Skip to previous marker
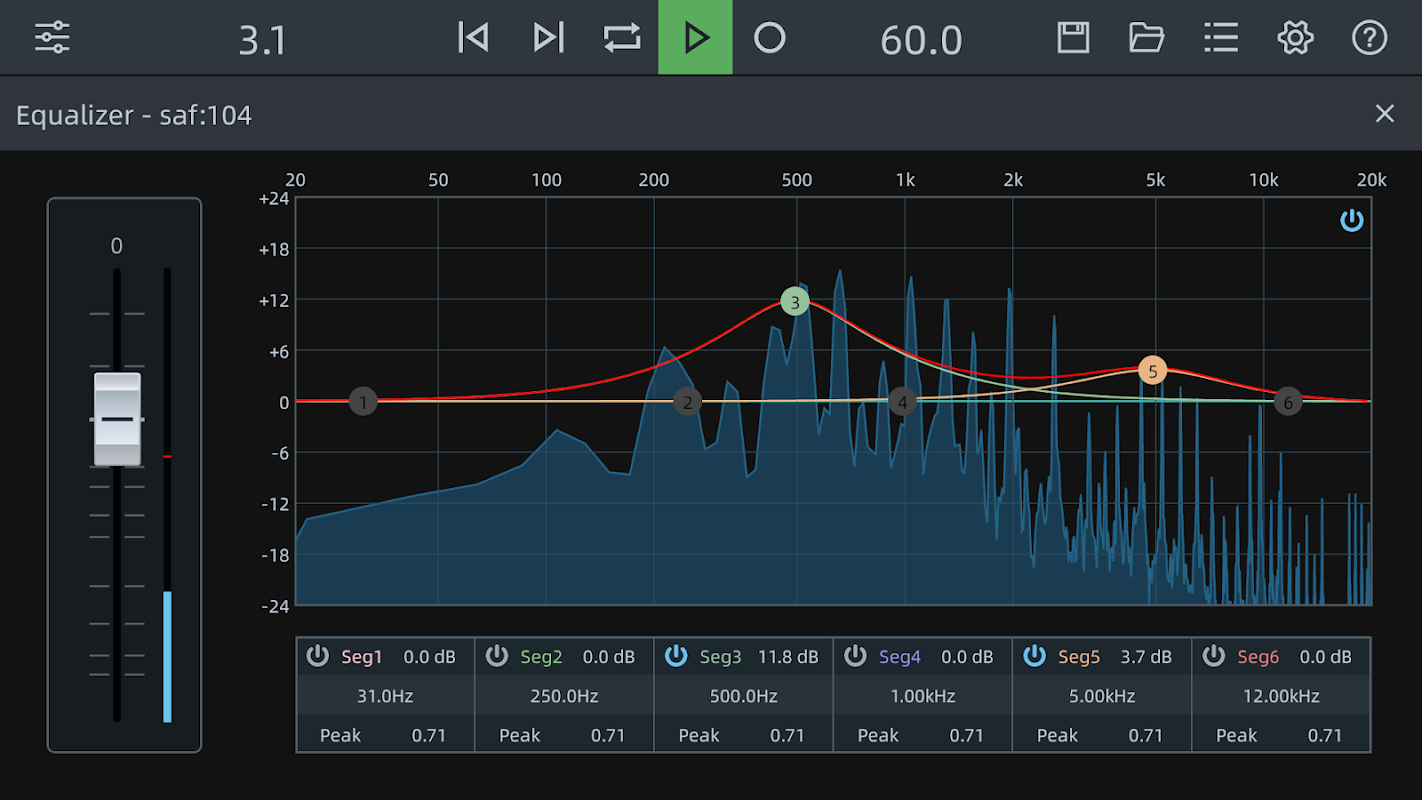The height and width of the screenshot is (800, 1422). (473, 38)
